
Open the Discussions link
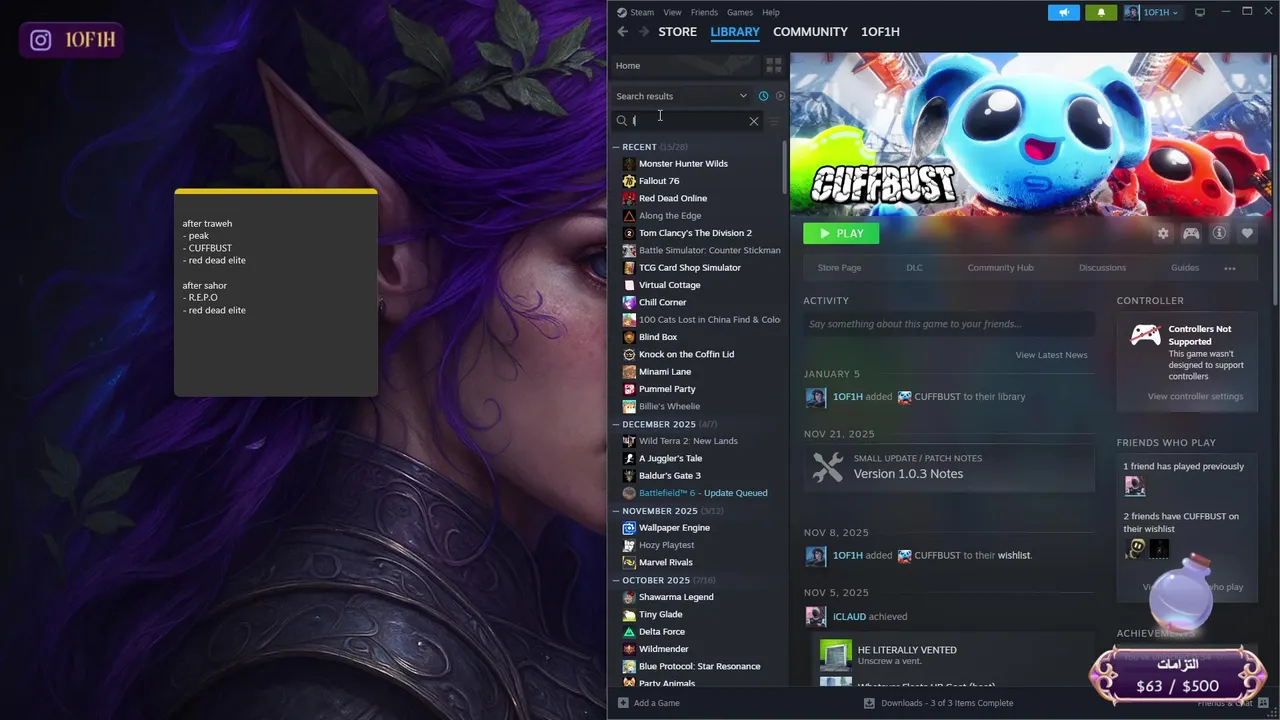(x=1102, y=268)
